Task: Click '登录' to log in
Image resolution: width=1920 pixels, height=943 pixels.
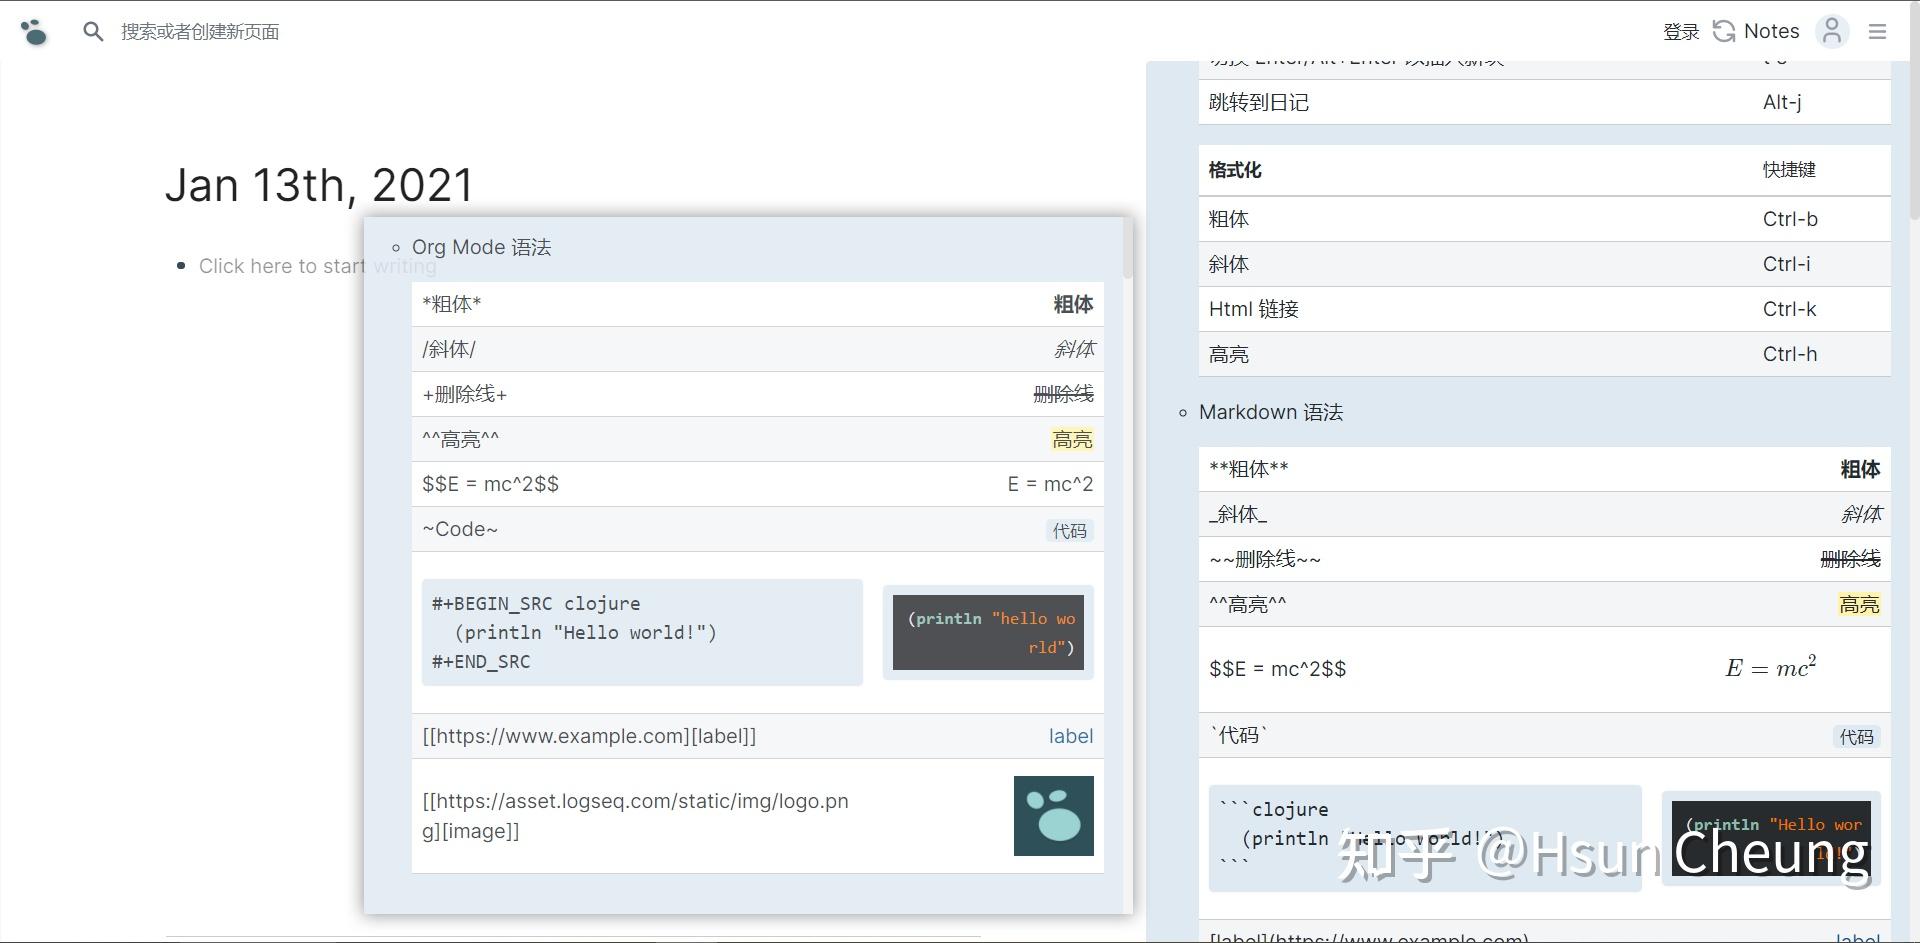Action: point(1681,31)
